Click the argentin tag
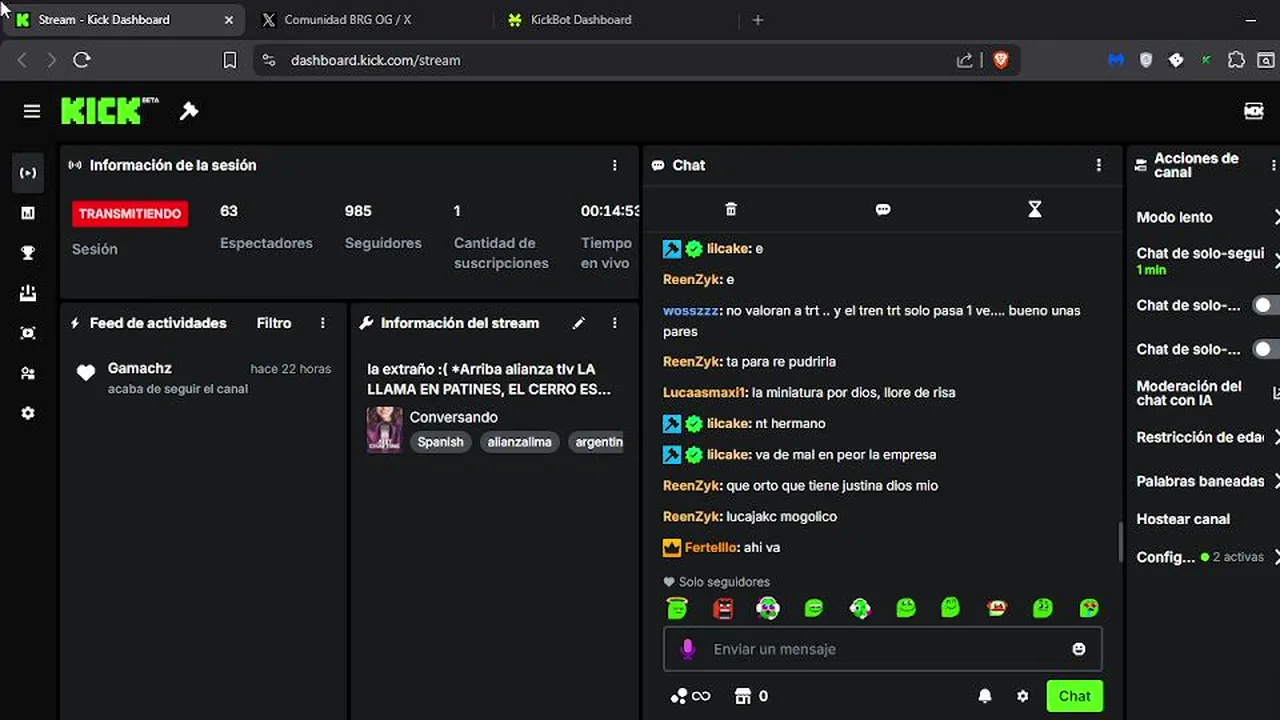This screenshot has height=720, width=1280. [x=599, y=442]
